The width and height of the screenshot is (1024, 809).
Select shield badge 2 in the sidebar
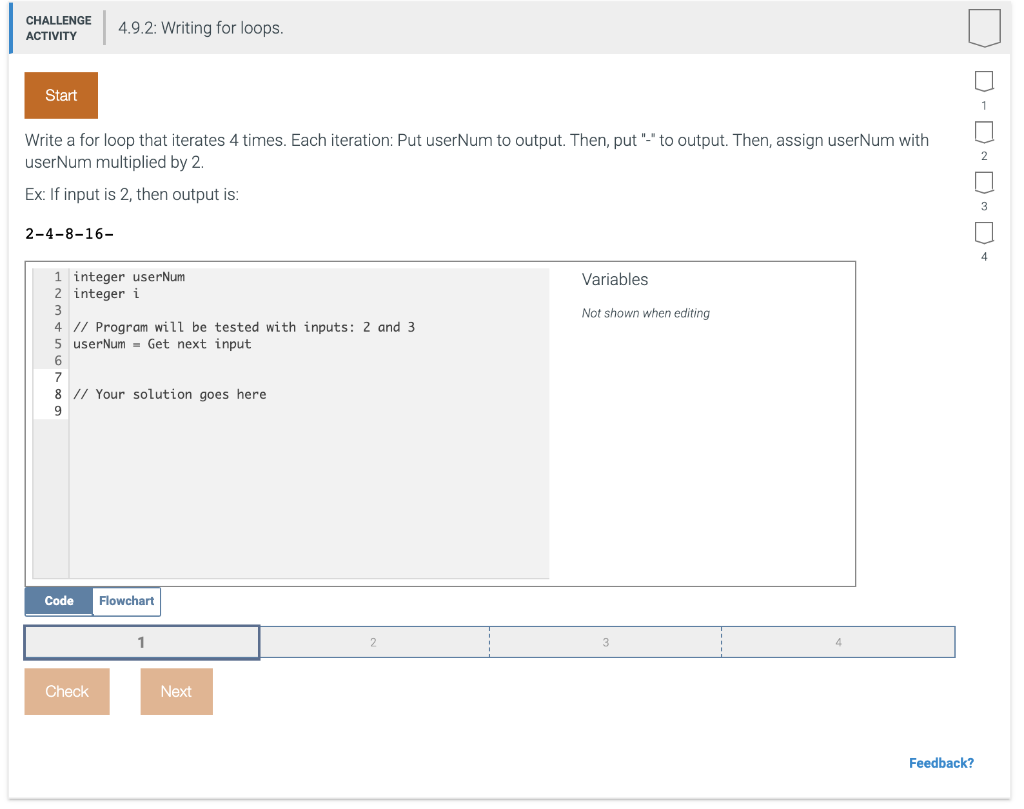[x=983, y=132]
